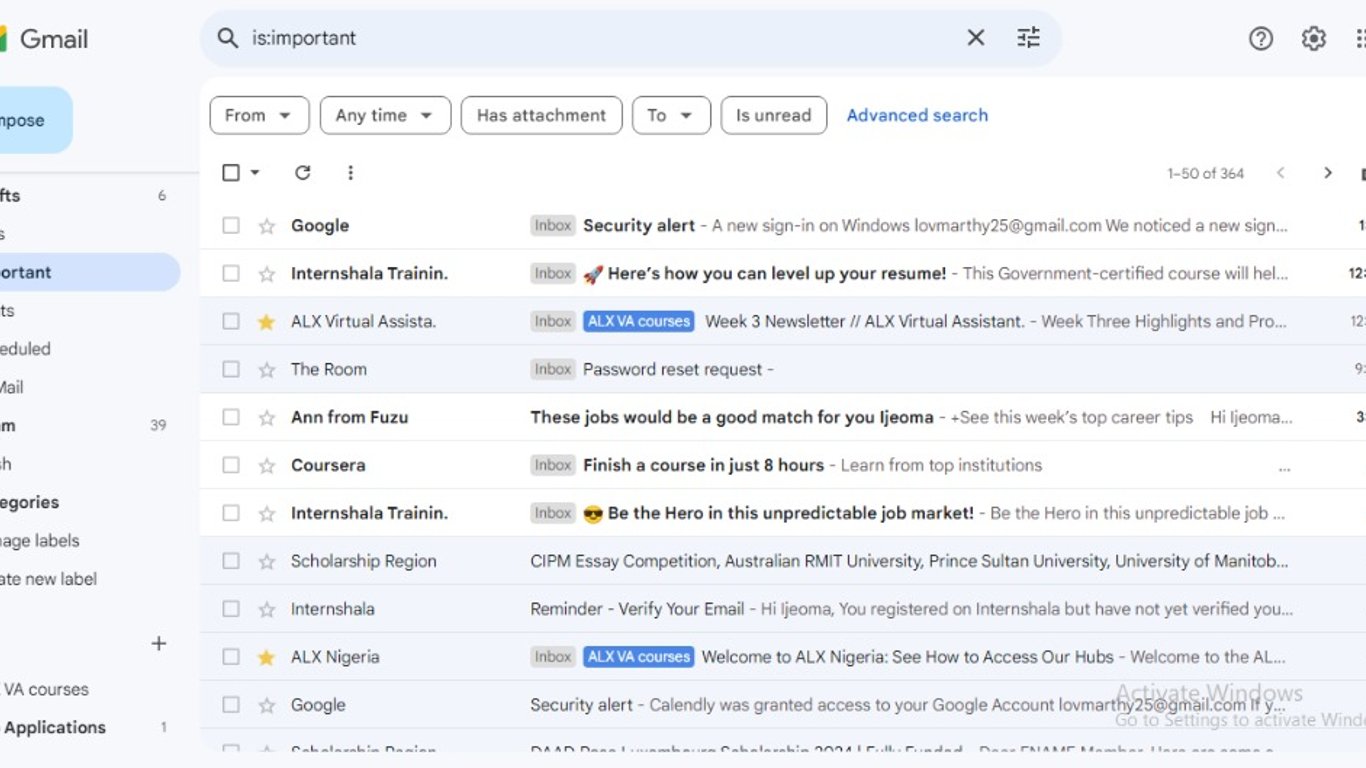1366x768 pixels.
Task: Create a new label with plus icon
Action: click(x=158, y=644)
